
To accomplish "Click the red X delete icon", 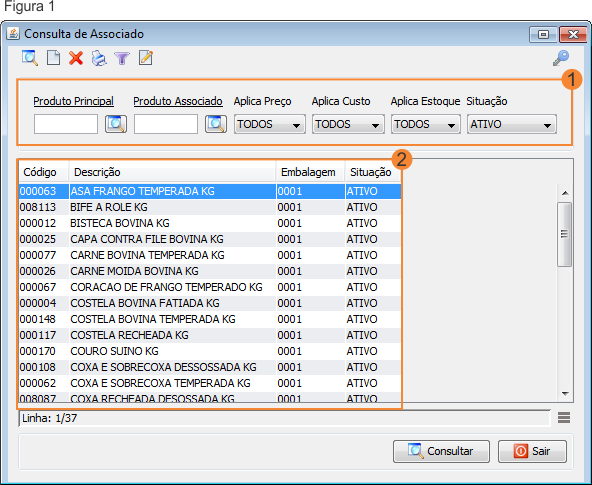I will (x=76, y=59).
